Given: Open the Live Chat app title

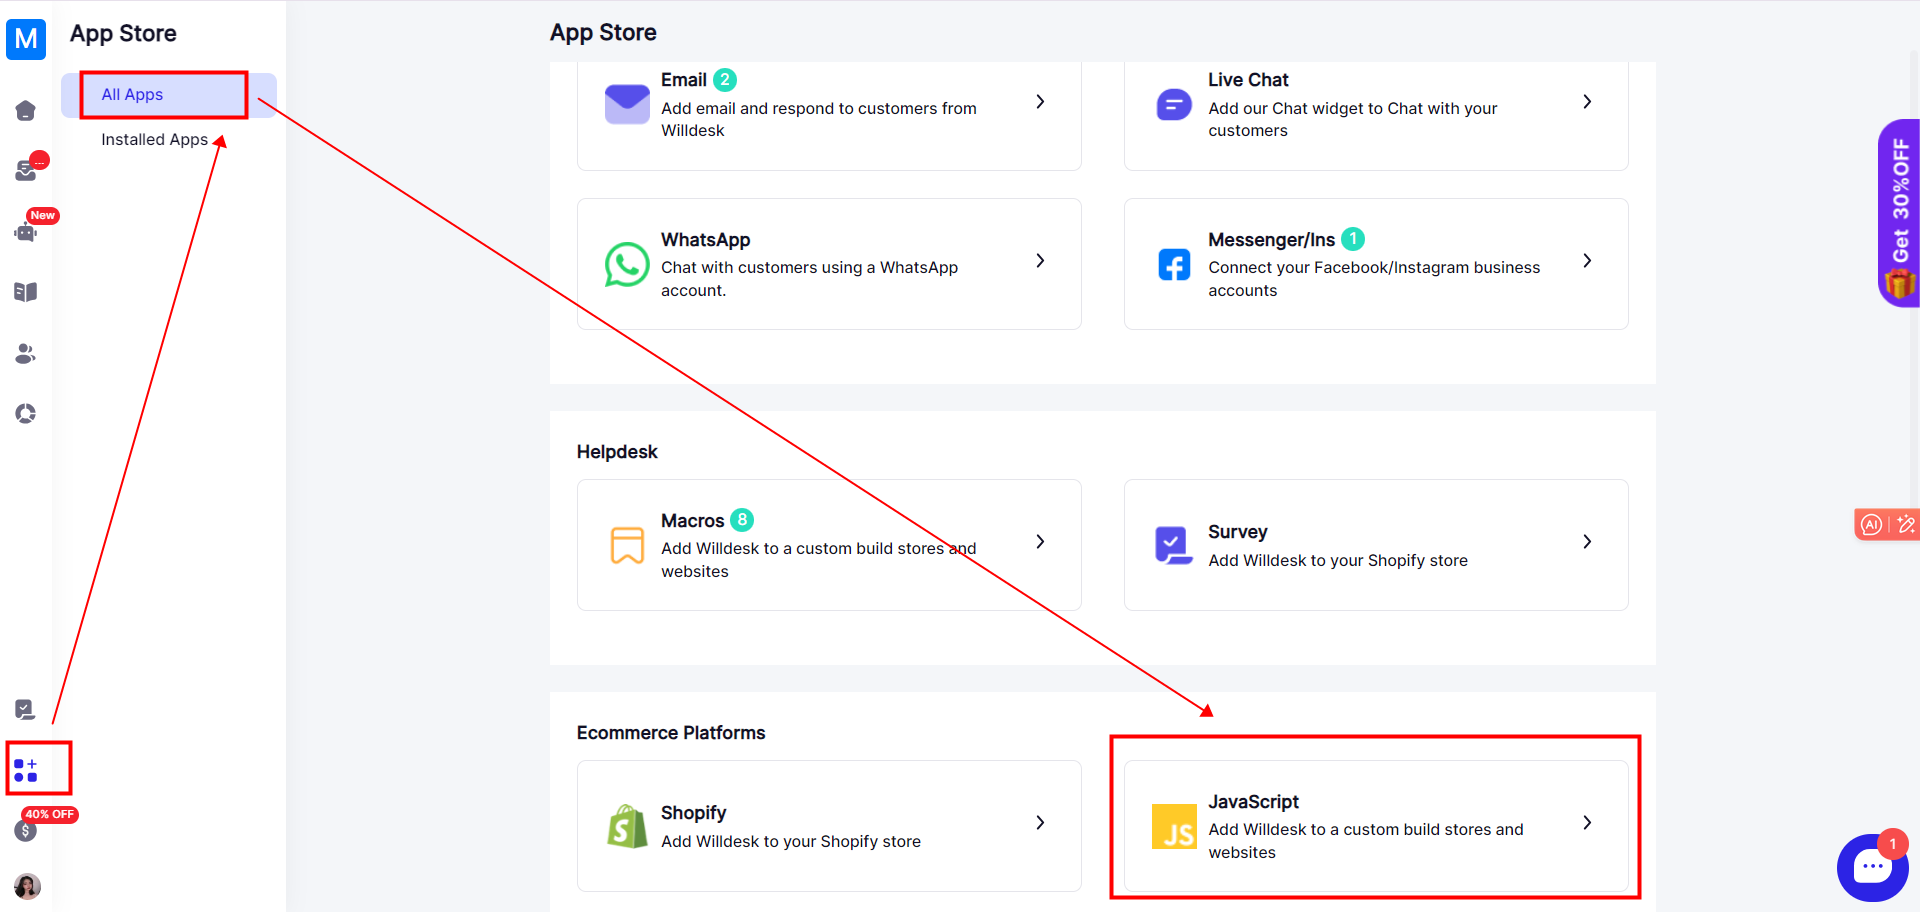Looking at the screenshot, I should (x=1248, y=80).
